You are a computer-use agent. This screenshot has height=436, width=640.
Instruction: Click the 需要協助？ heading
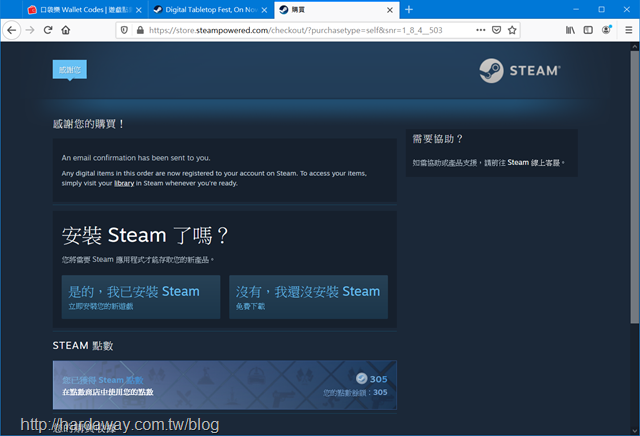coord(437,139)
